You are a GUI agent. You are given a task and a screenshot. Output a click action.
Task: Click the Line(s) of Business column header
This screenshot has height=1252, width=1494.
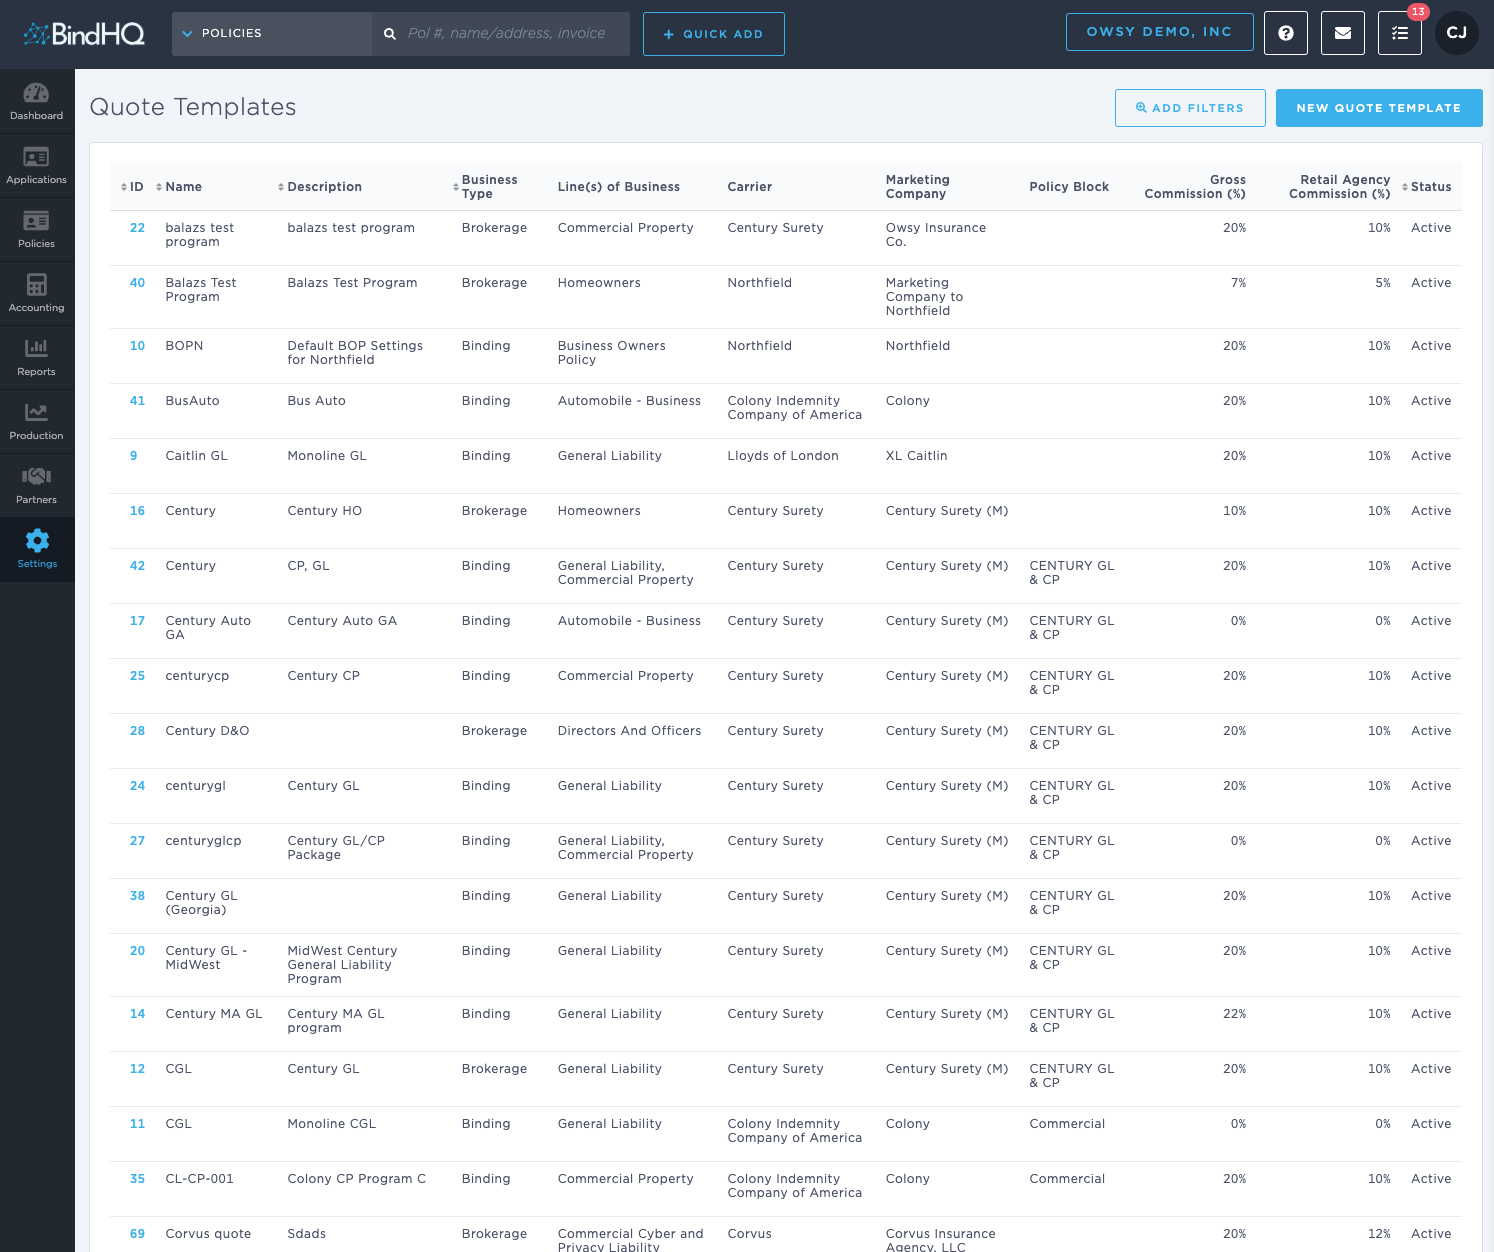[x=619, y=187]
